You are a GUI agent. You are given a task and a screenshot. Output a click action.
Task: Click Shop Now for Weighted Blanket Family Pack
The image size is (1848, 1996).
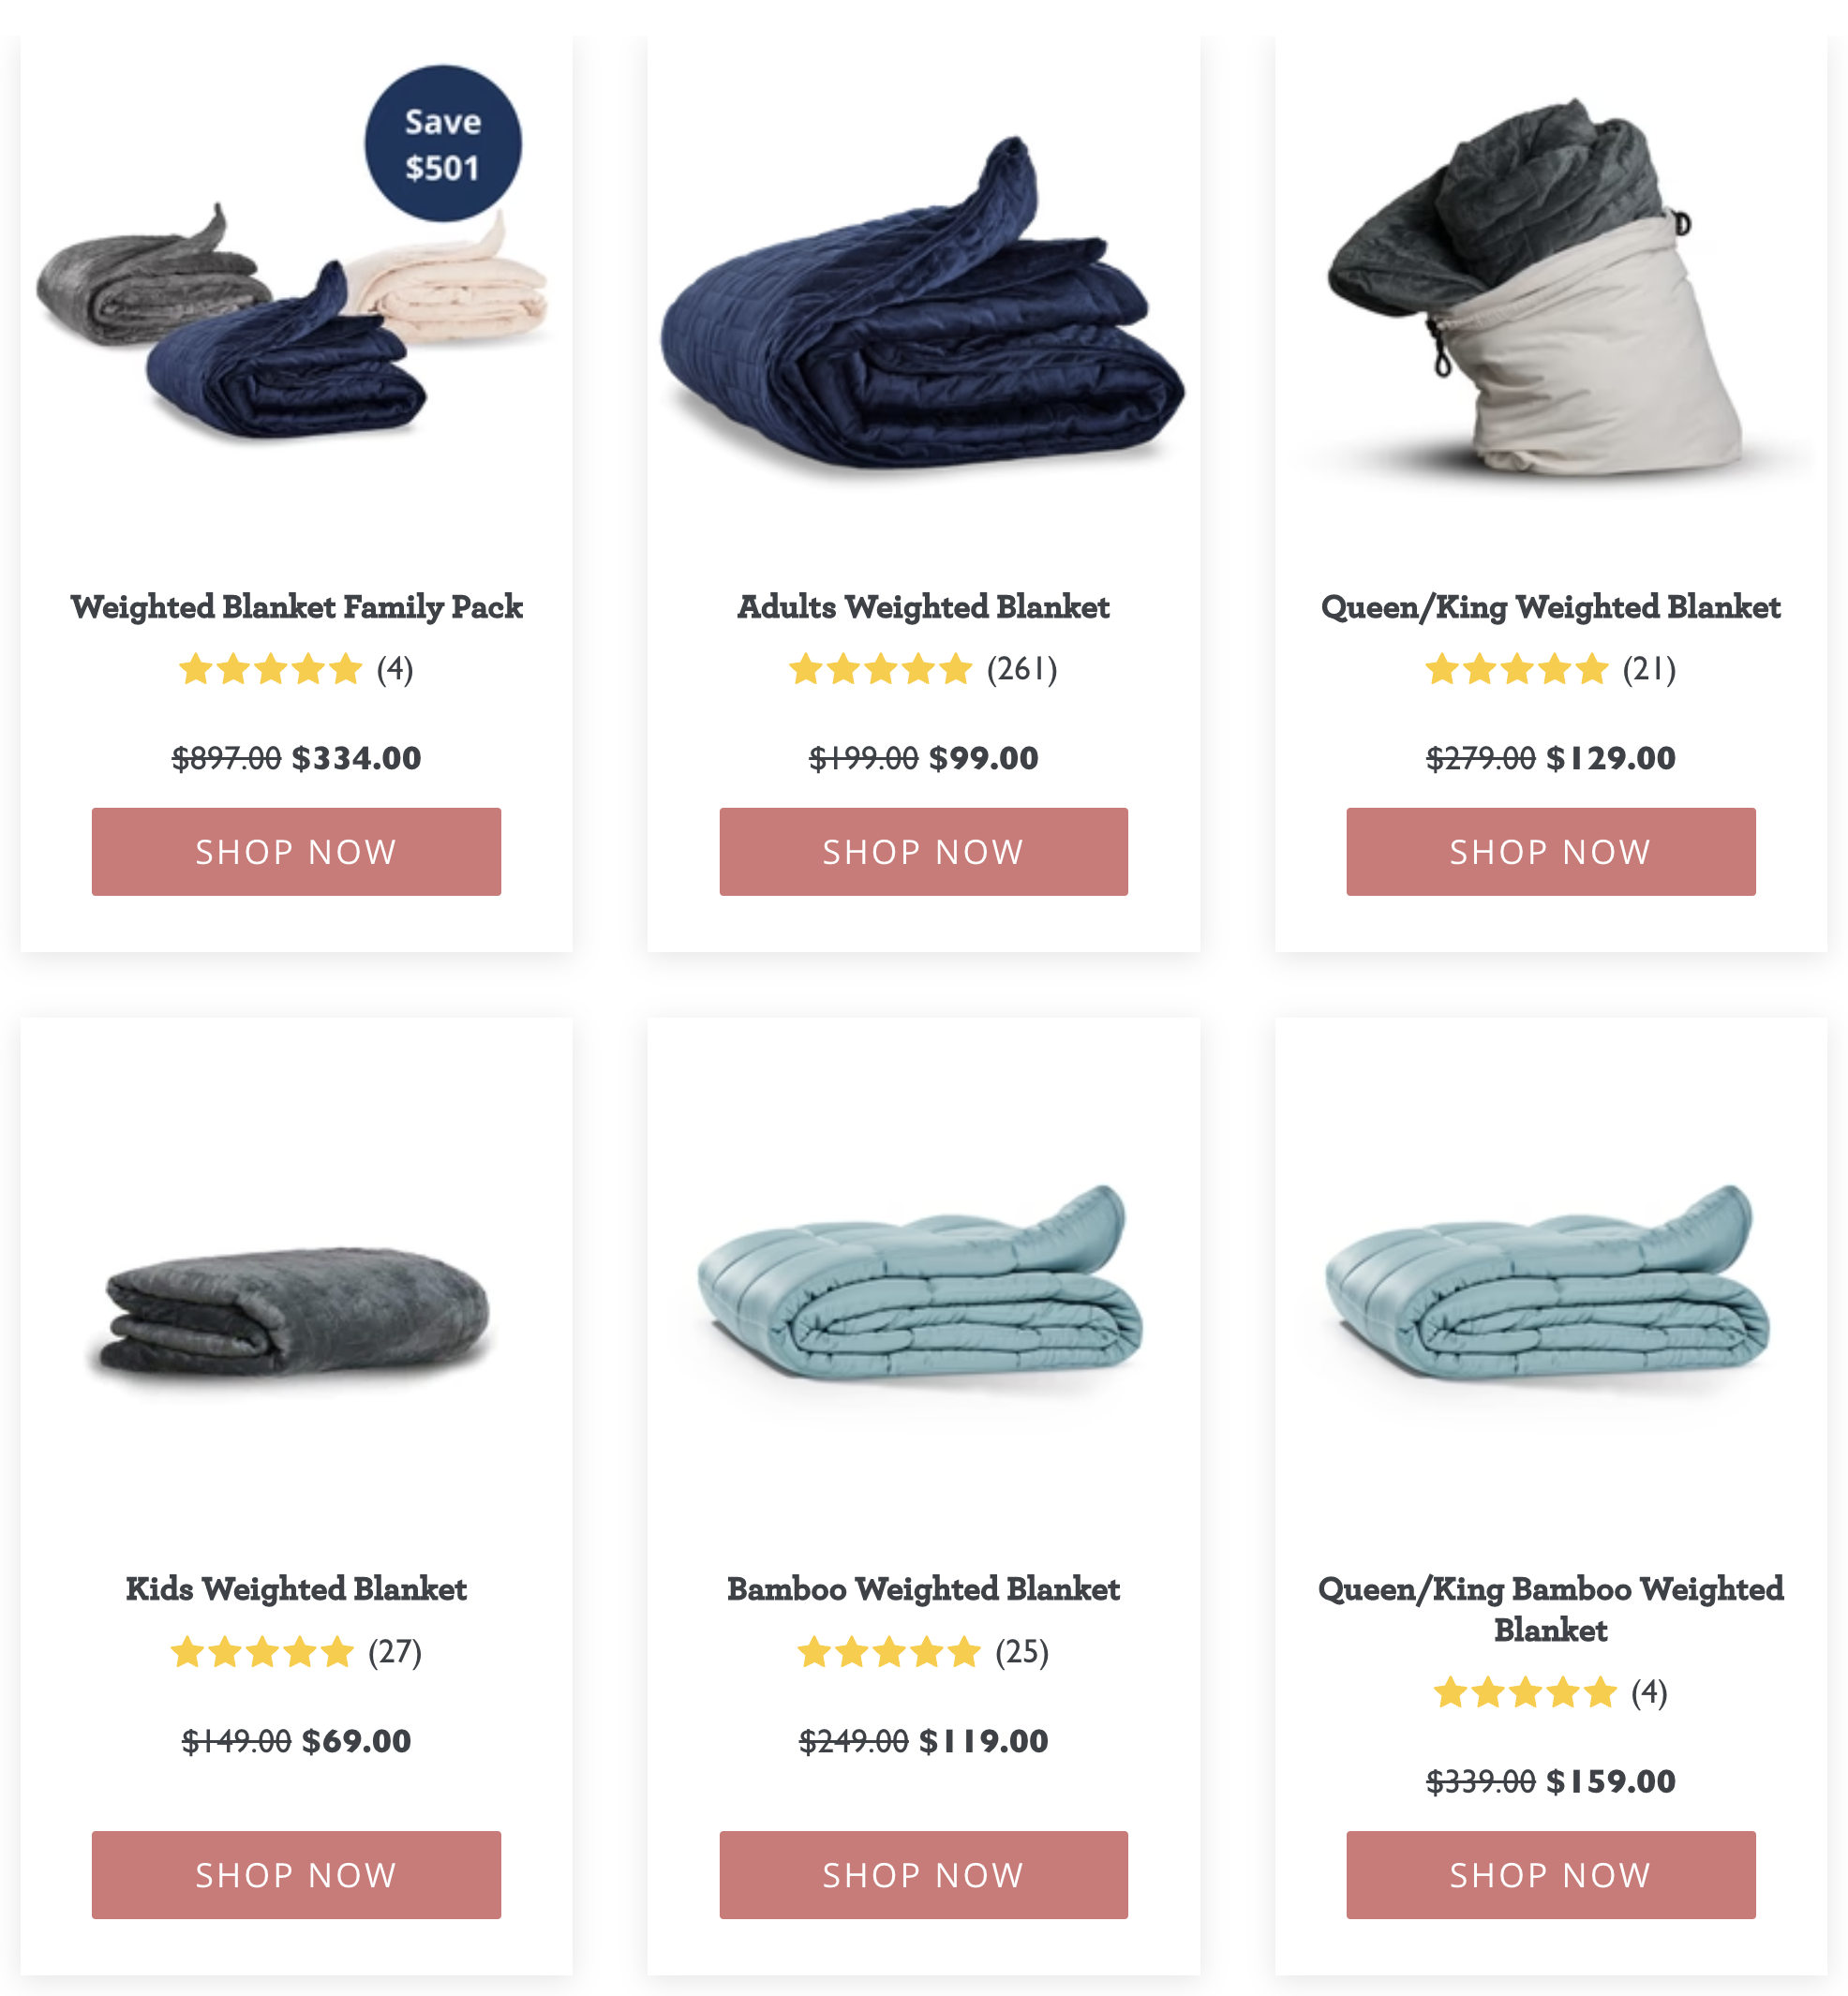(296, 851)
